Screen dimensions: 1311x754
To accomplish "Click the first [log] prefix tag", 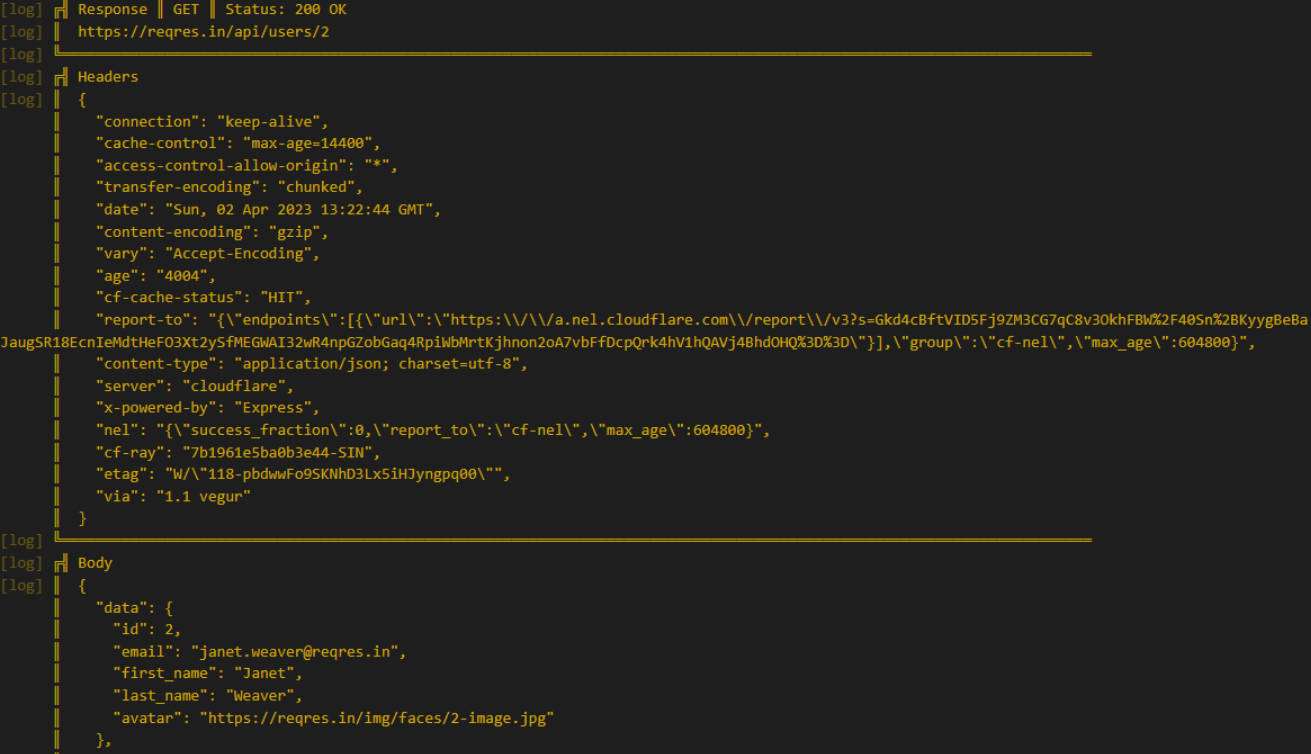I will 22,9.
